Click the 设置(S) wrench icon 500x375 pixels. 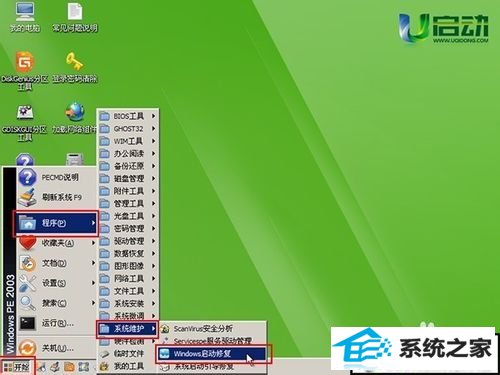click(27, 283)
